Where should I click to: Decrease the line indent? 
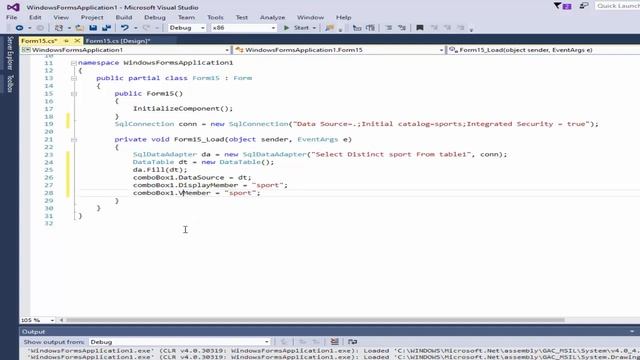click(x=357, y=28)
